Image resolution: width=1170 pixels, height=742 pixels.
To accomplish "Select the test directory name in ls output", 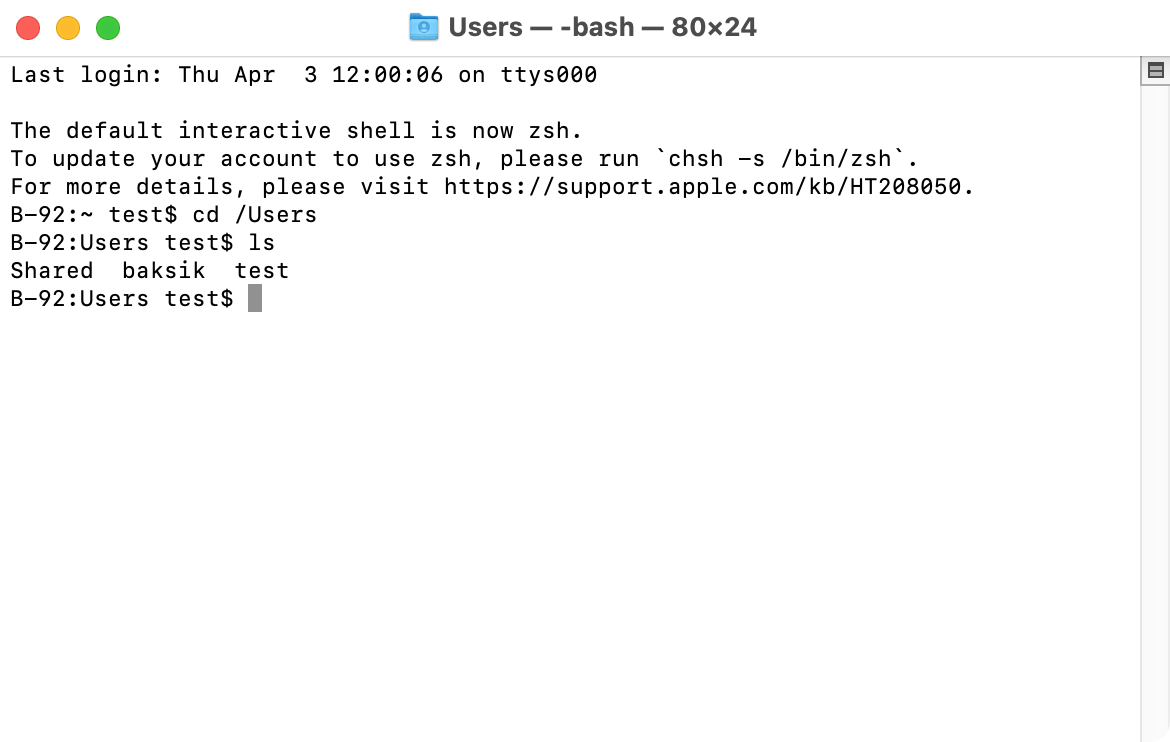I will point(262,270).
